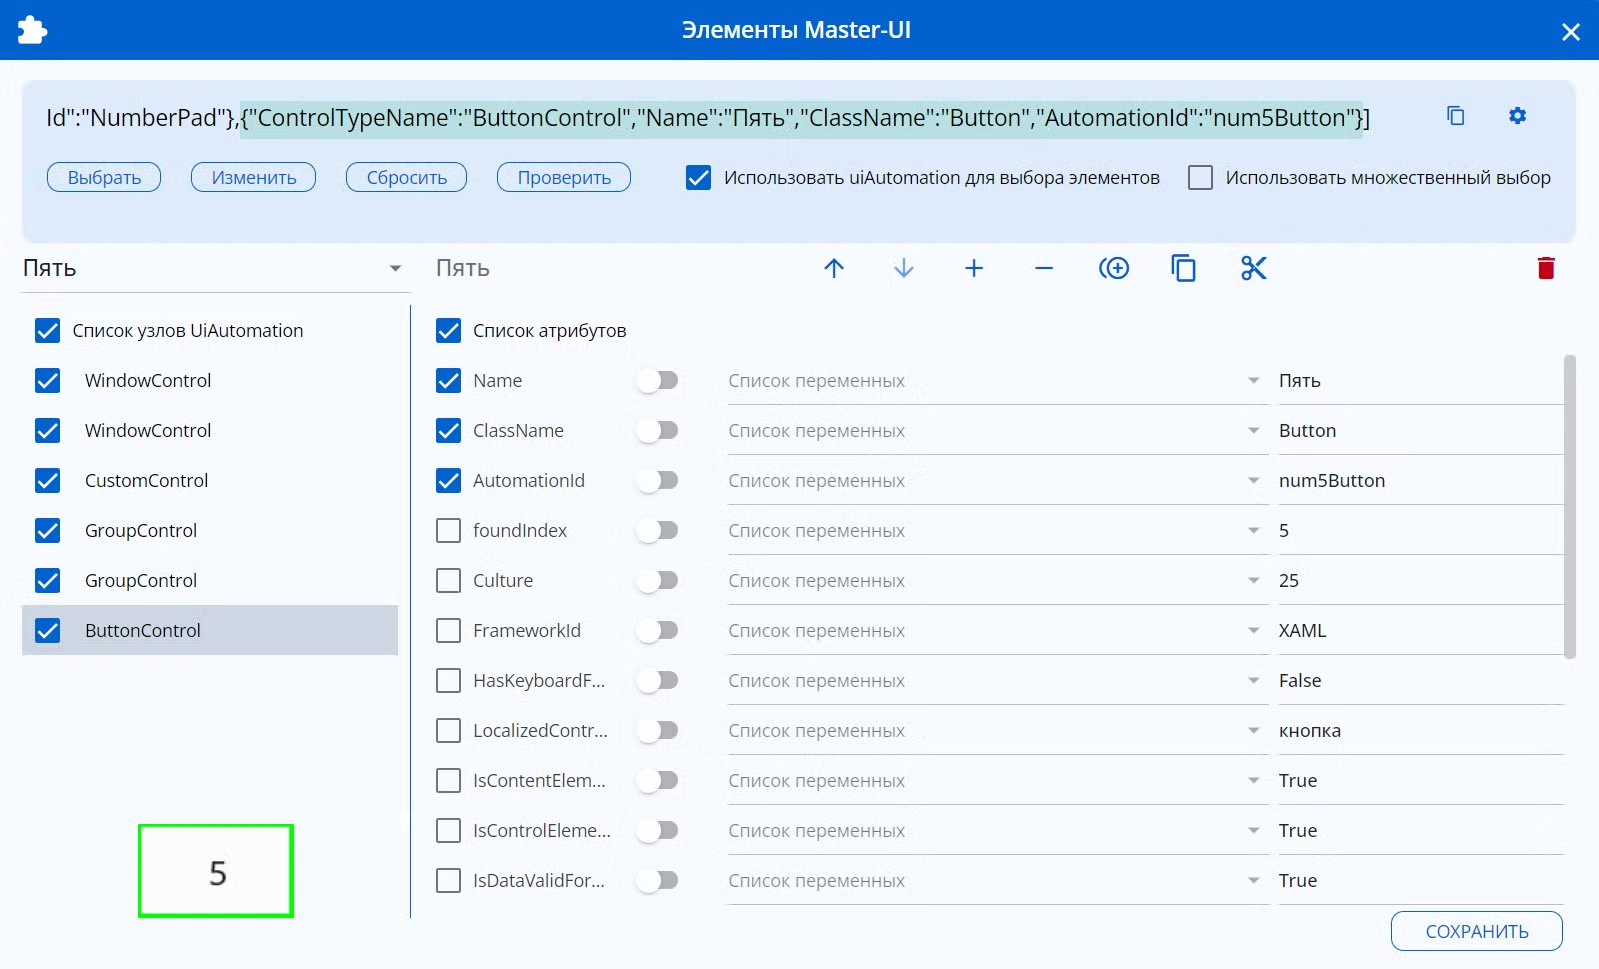Toggle Список атрибутов checkbox
Image resolution: width=1599 pixels, height=969 pixels.
(x=449, y=331)
